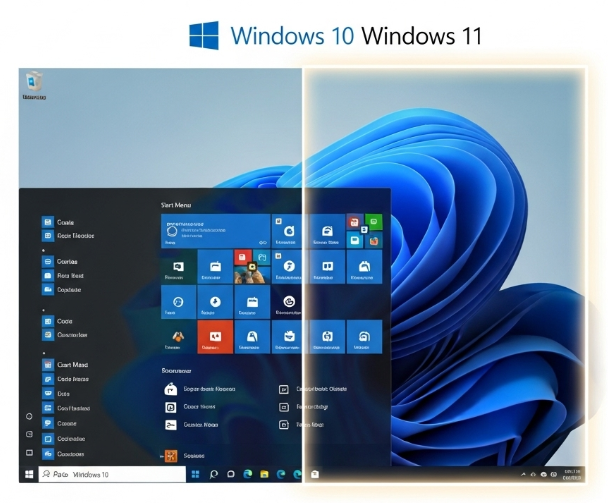Open the tile with orange hands icon
Viewport: 608px width, 503px height.
click(178, 337)
